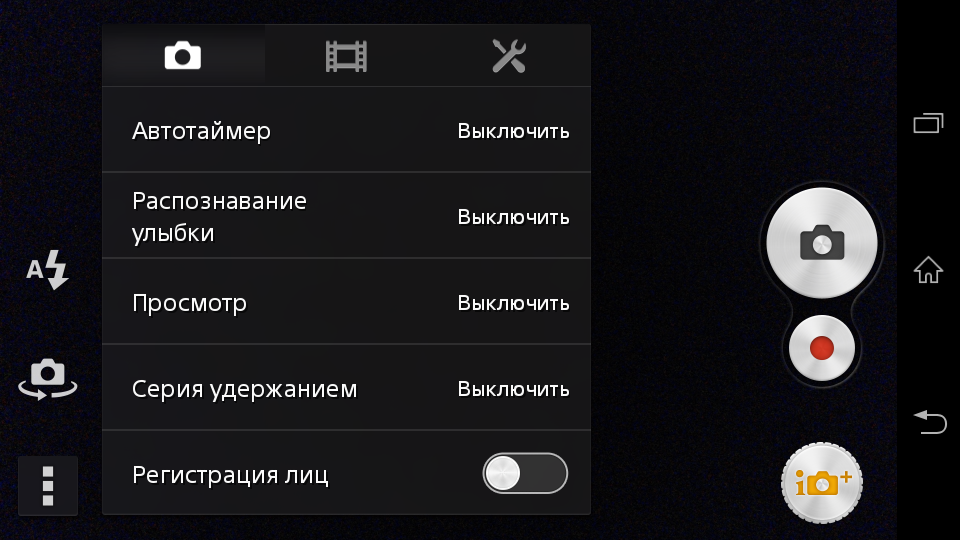Tap the auto flash icon
The width and height of the screenshot is (960, 540).
(48, 269)
